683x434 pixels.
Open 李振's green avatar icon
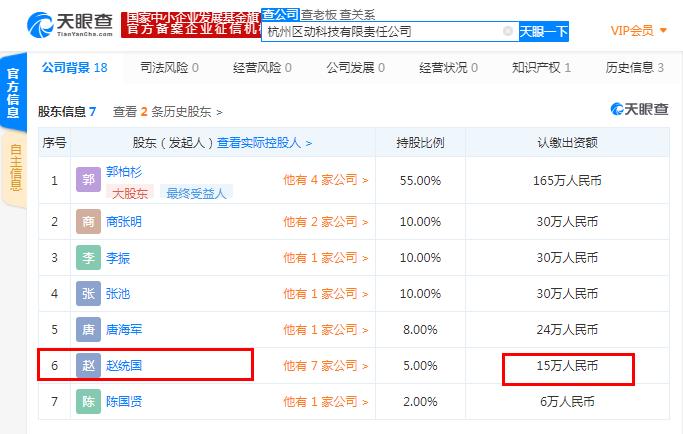(x=88, y=258)
